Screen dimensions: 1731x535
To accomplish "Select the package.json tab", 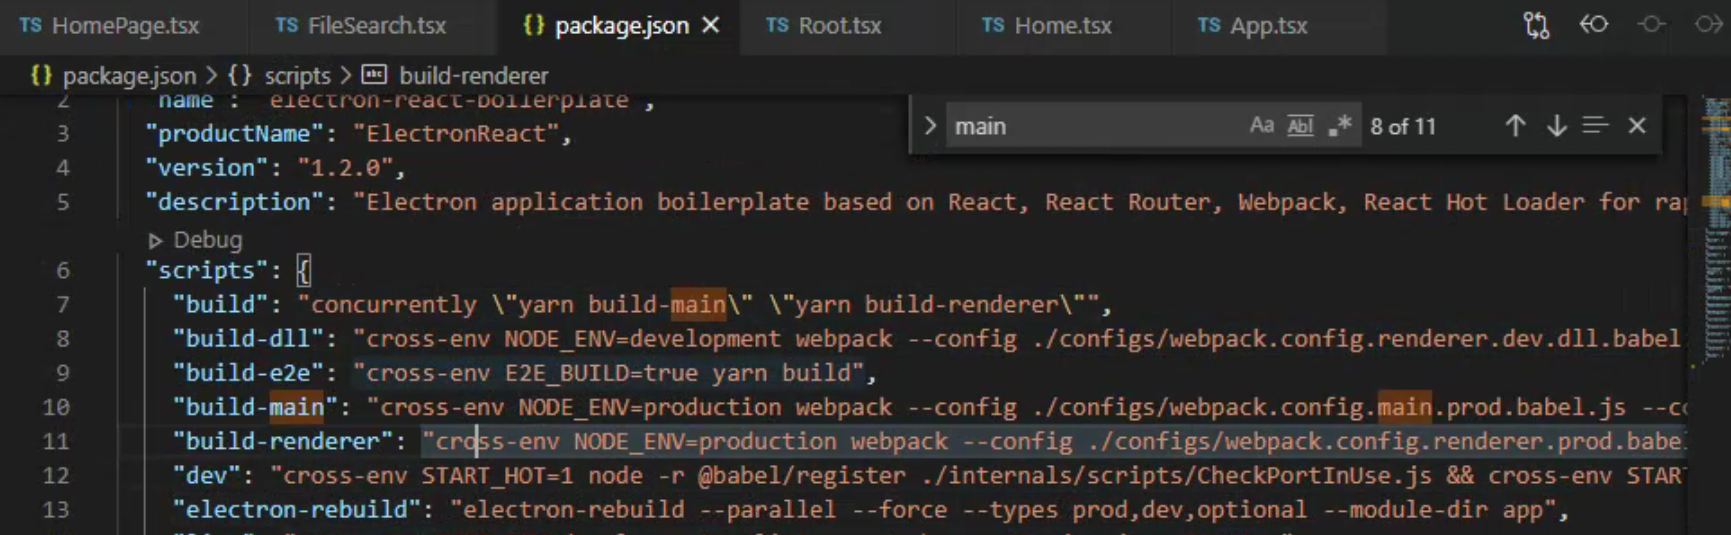I will [x=620, y=25].
